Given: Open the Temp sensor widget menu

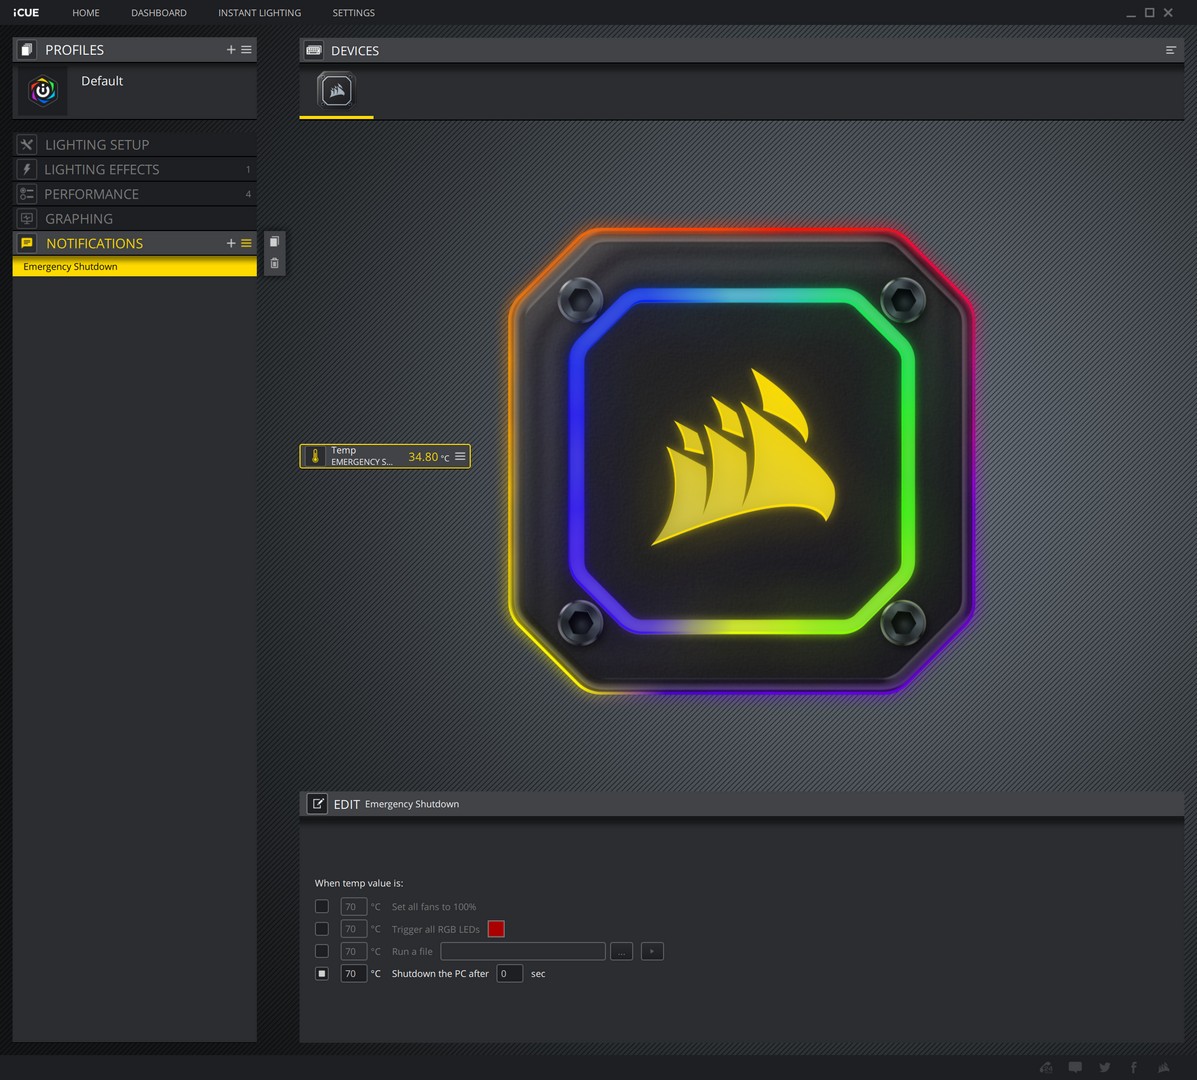Looking at the screenshot, I should click(460, 456).
